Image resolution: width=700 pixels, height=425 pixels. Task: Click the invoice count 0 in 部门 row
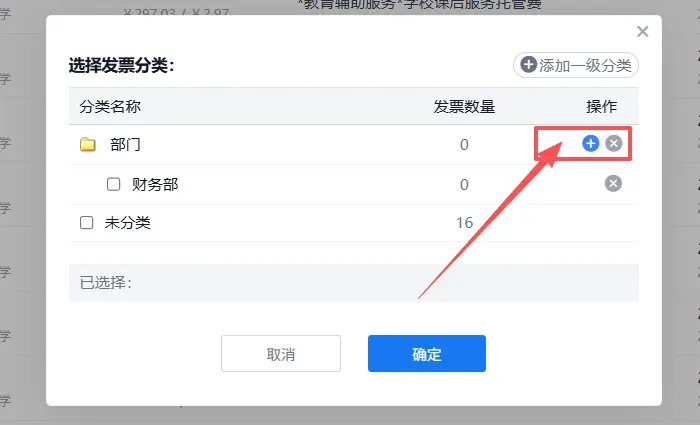464,145
